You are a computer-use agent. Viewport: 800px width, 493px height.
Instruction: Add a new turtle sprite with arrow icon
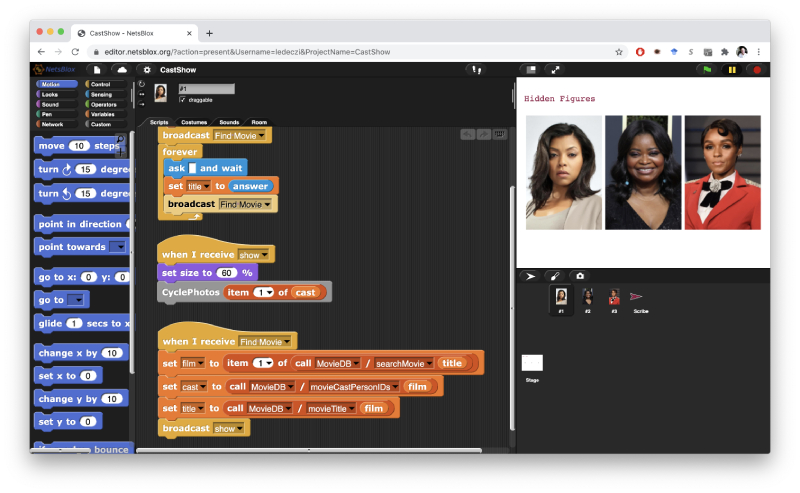point(530,276)
